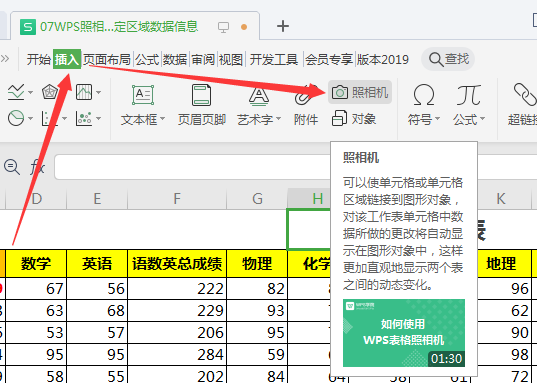Insert an attachment (附件)
The image size is (537, 383).
[x=305, y=104]
